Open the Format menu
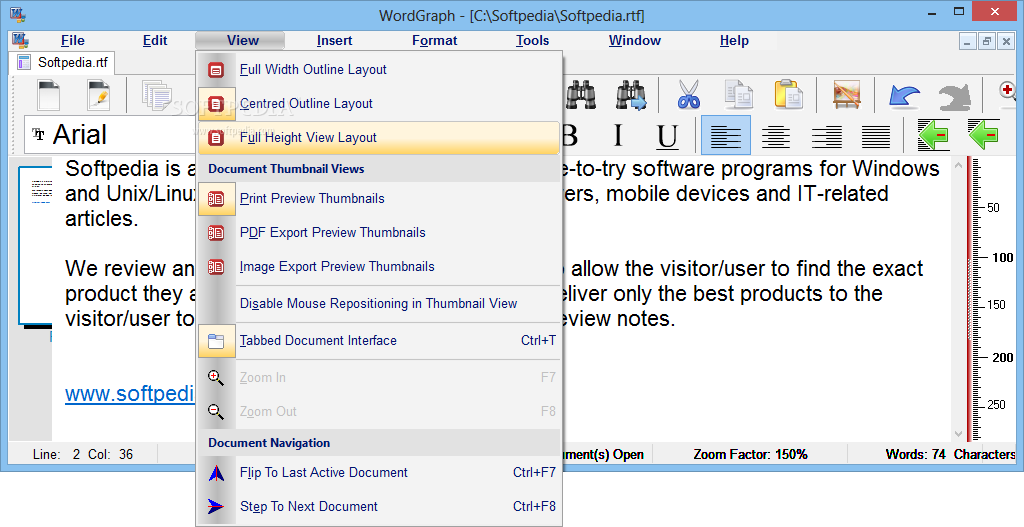Screen dimensions: 1024x527 point(434,40)
